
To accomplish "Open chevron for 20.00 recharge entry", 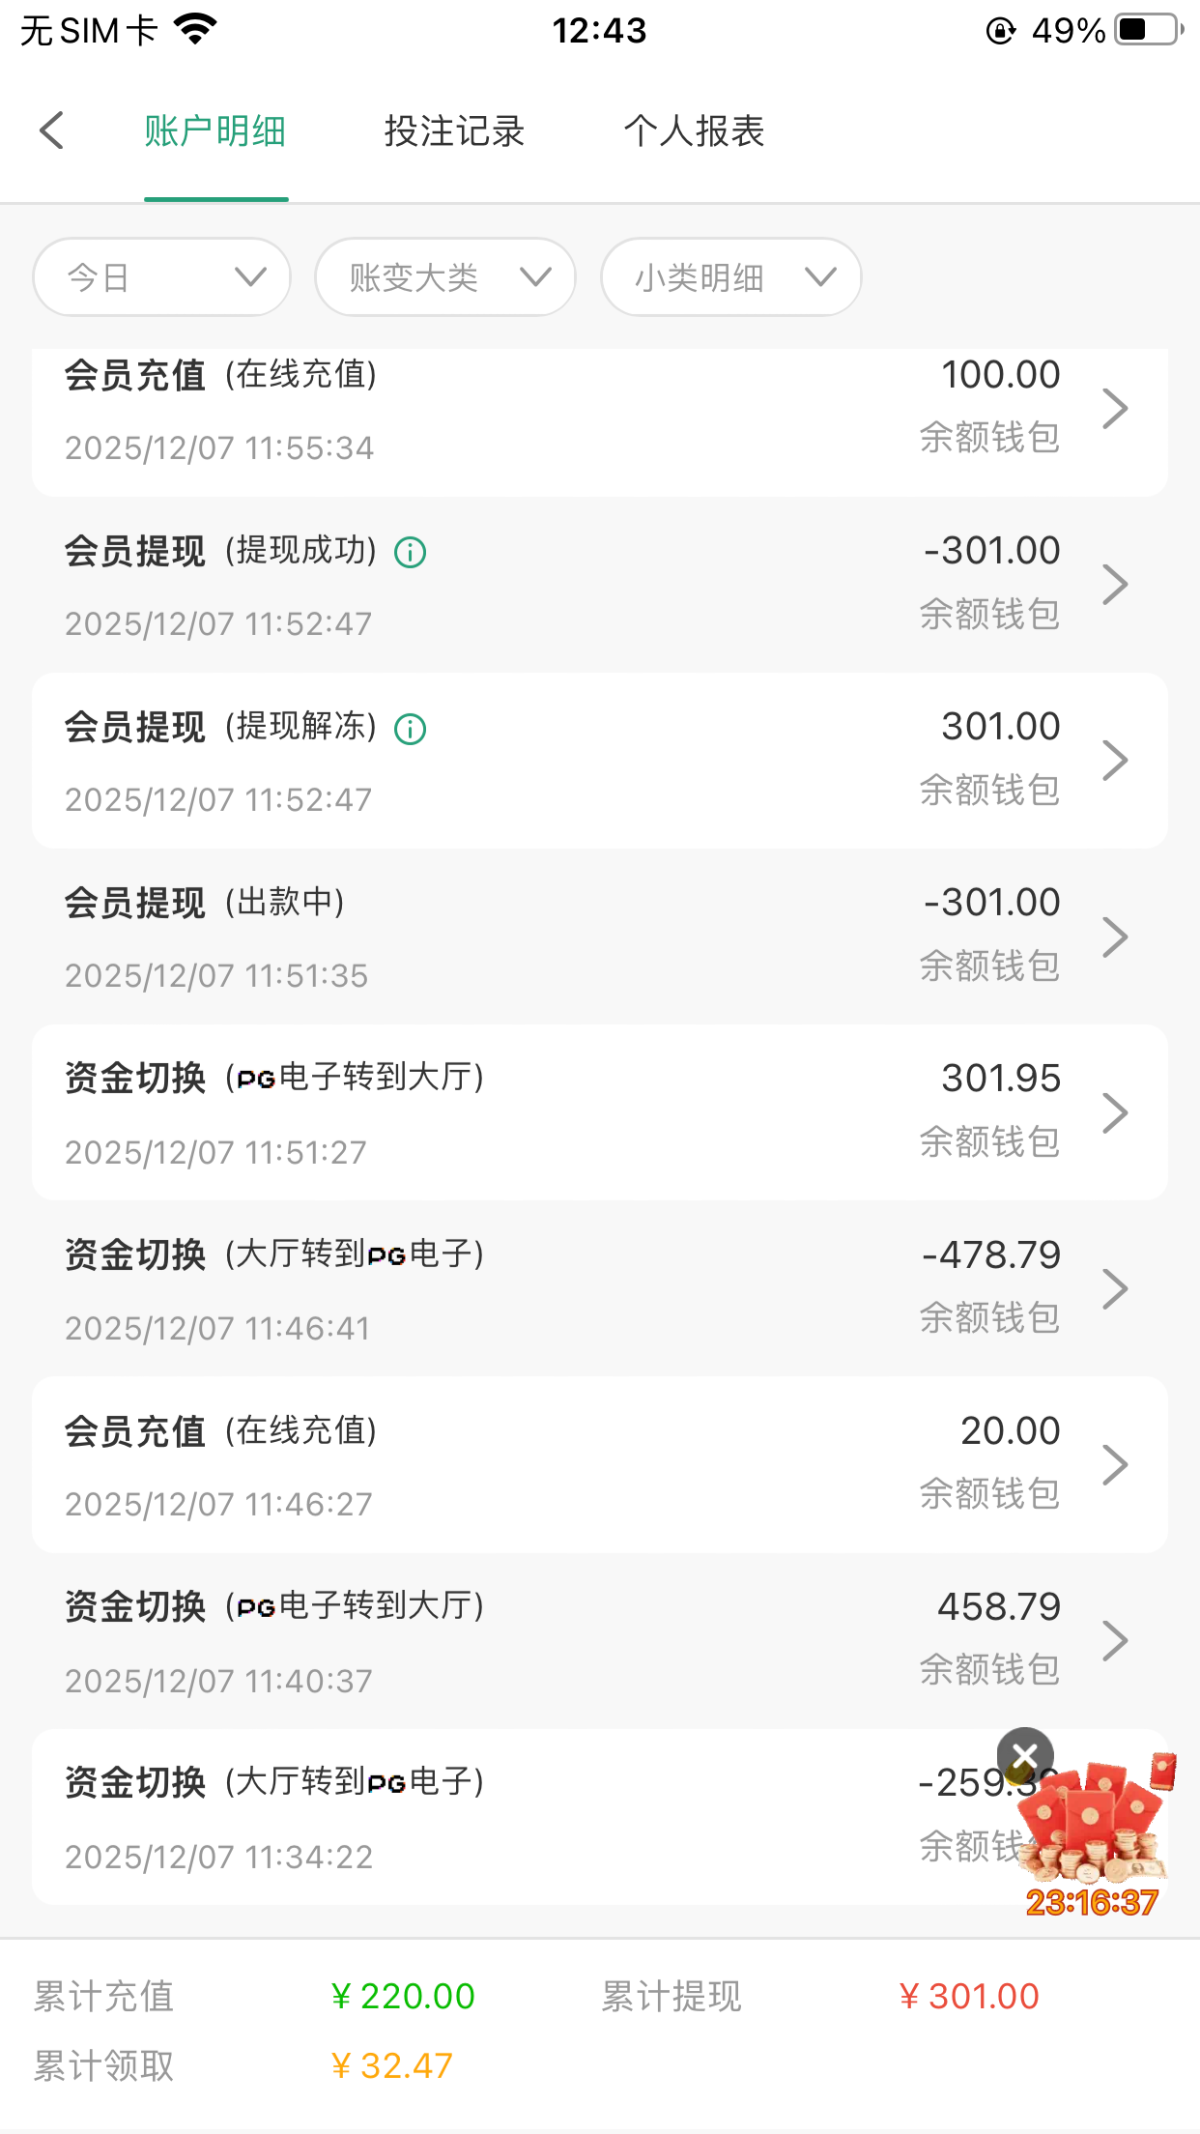I will click(x=1114, y=1465).
